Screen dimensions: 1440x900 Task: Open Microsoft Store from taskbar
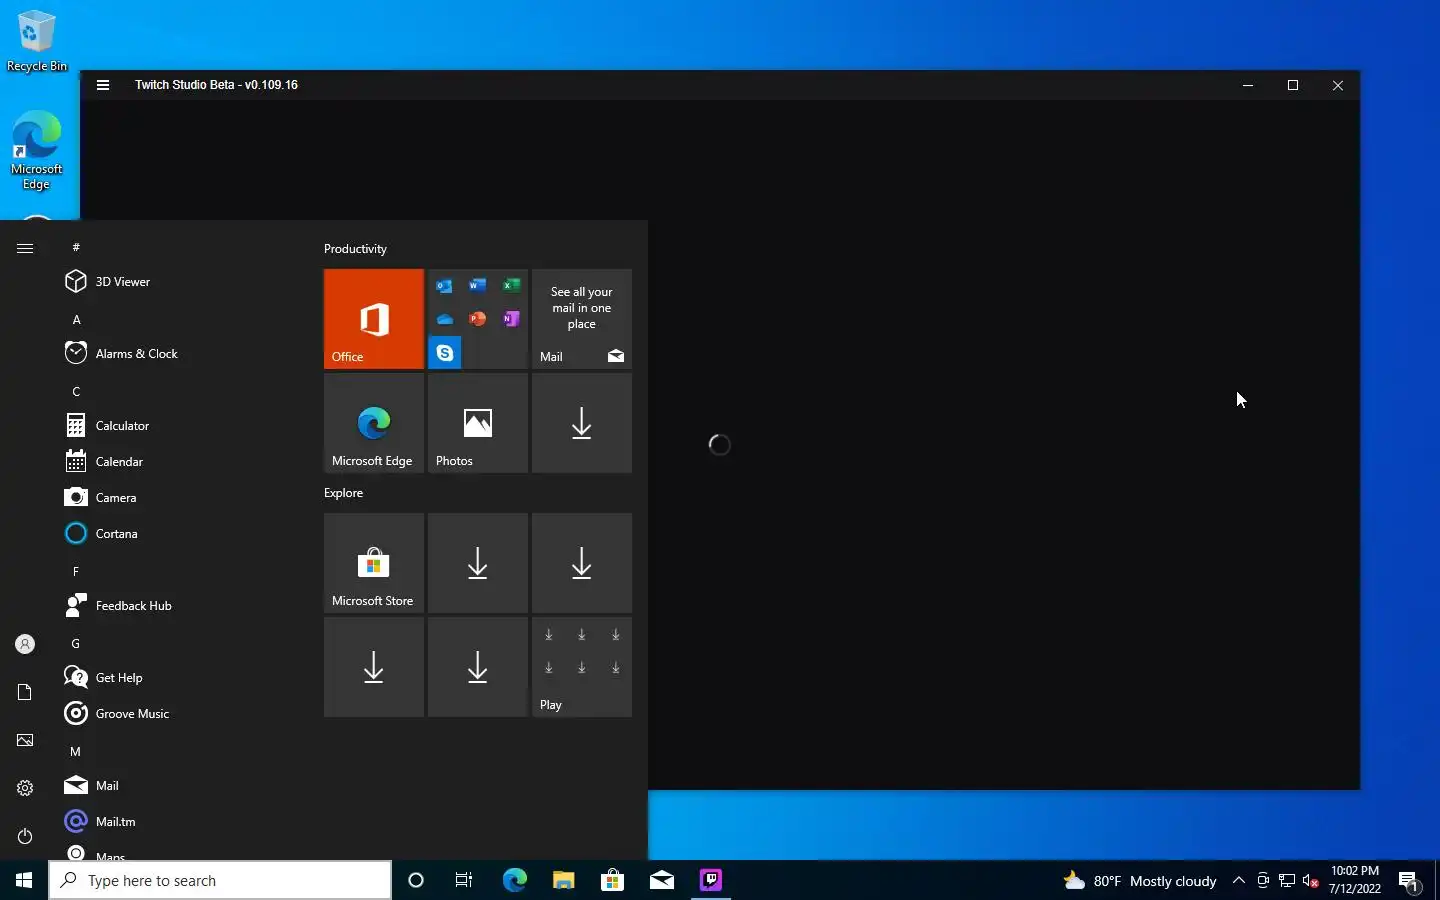coord(612,880)
